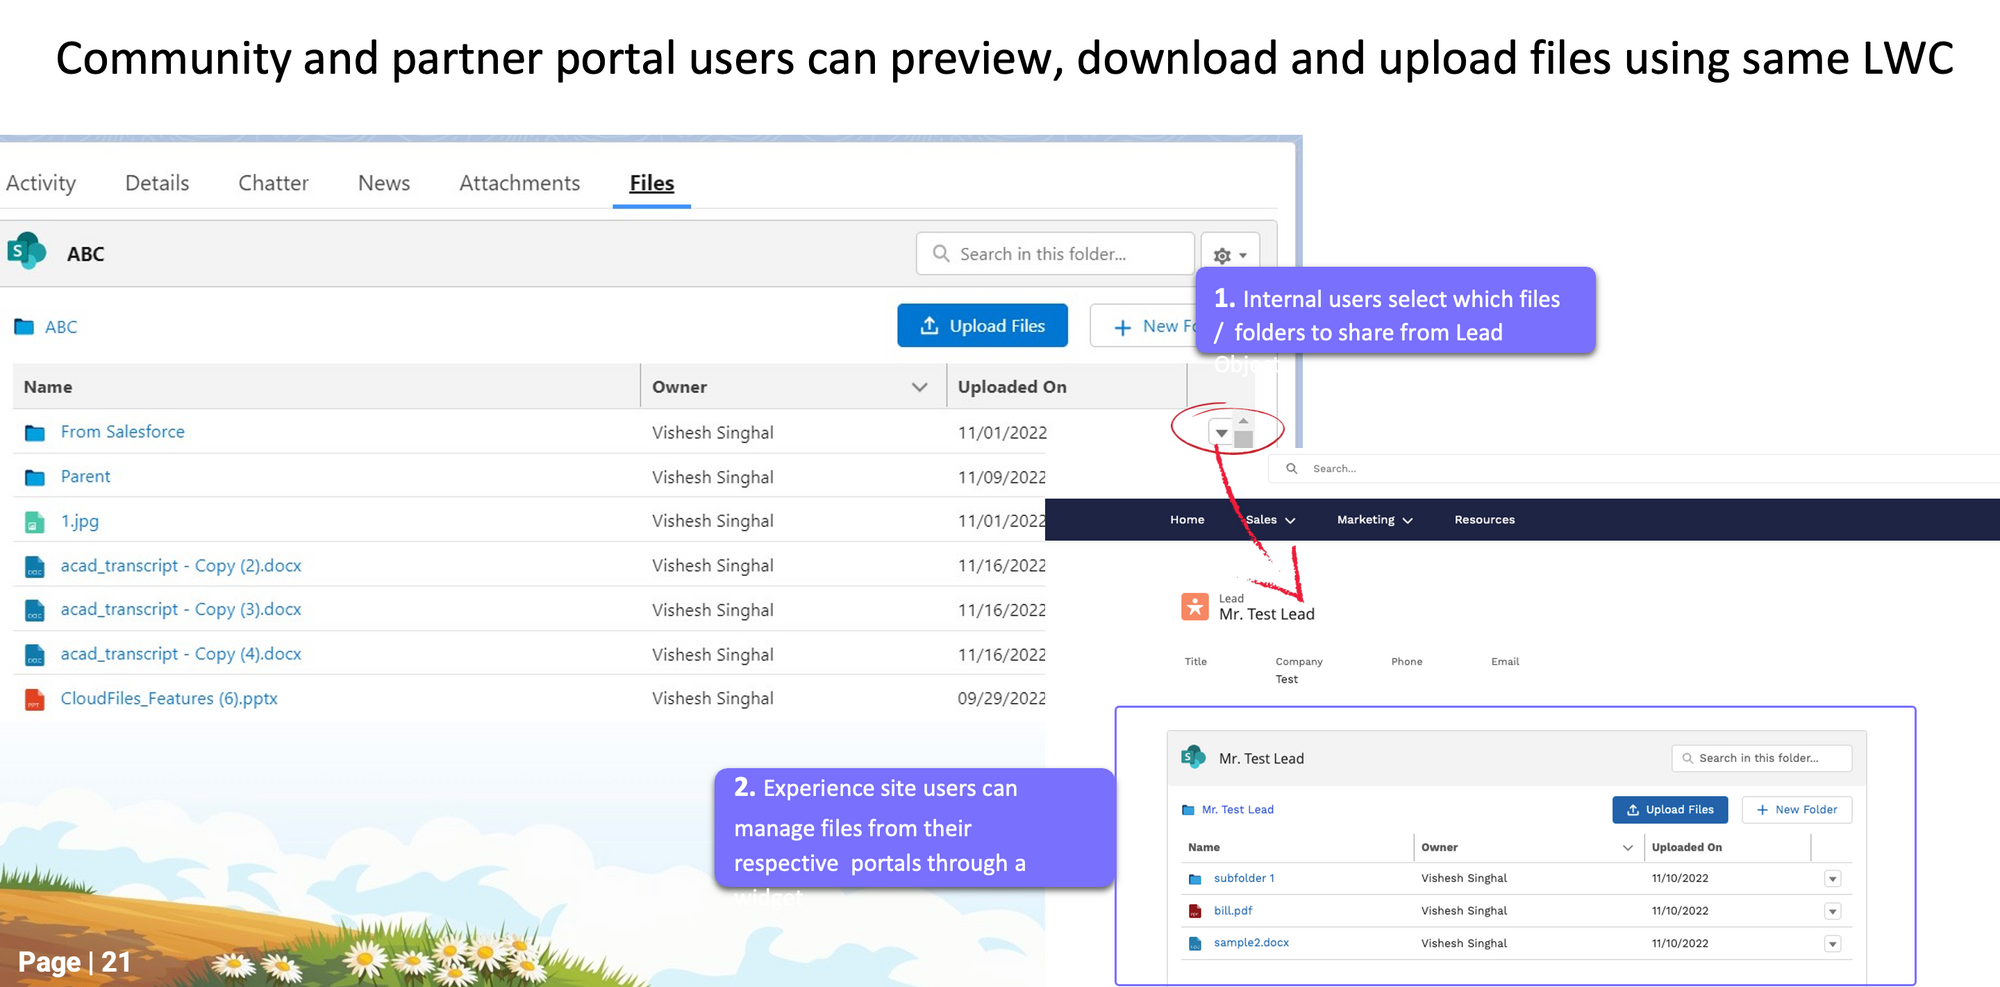Click the 09/29/2022 upload date cell
This screenshot has height=987, width=2000.
1001,699
